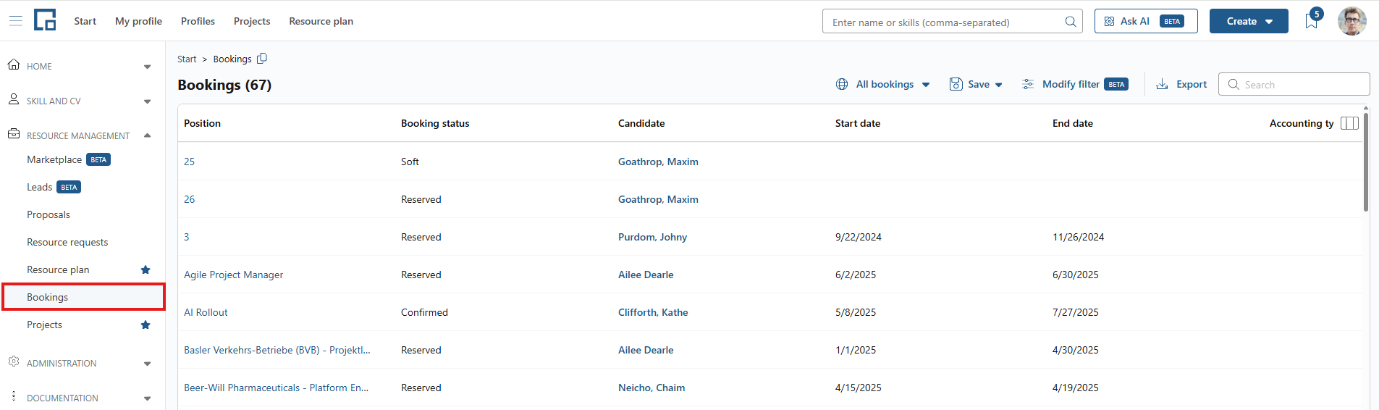Click the Home icon in sidebar
Viewport: 1379px width, 410px height.
coord(14,66)
